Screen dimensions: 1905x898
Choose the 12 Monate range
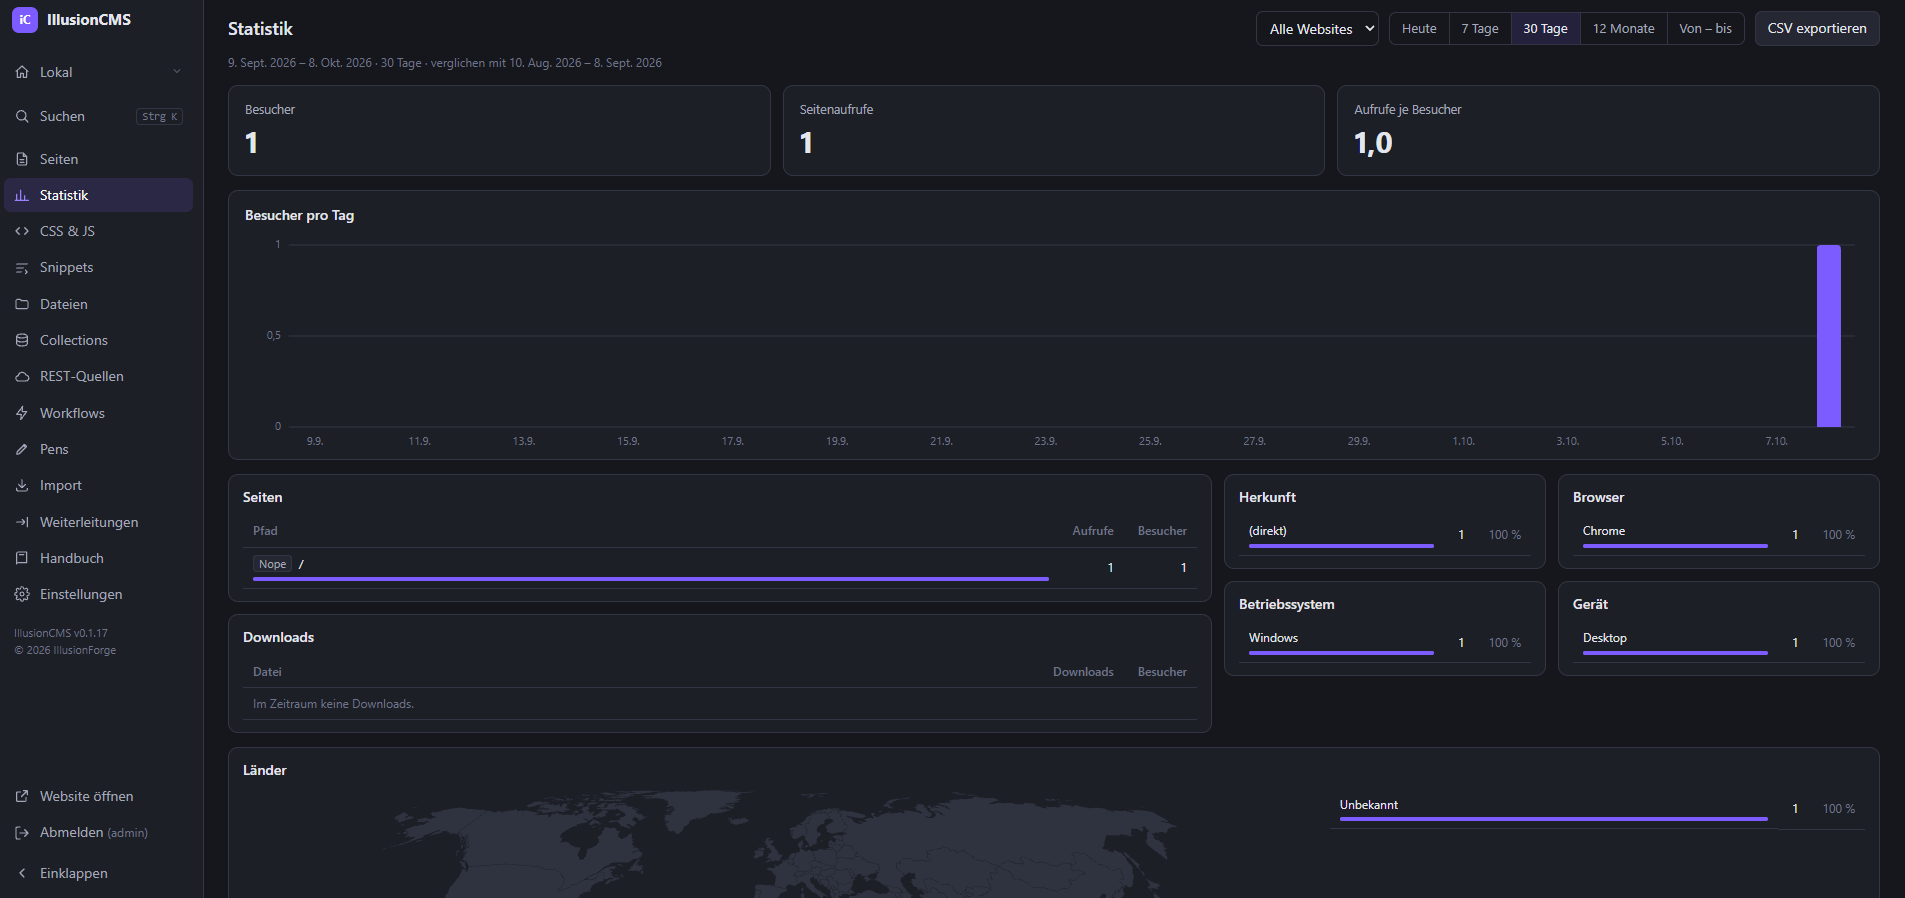[x=1624, y=29]
